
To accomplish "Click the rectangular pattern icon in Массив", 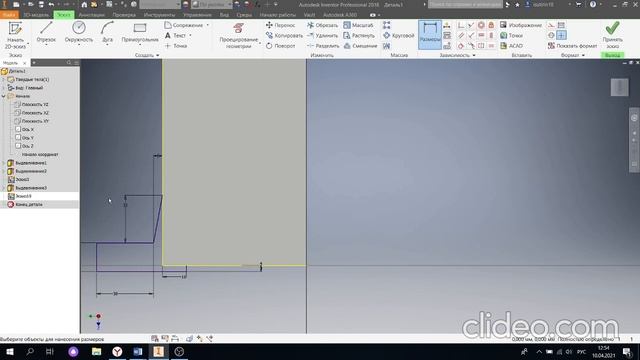I will [x=387, y=25].
